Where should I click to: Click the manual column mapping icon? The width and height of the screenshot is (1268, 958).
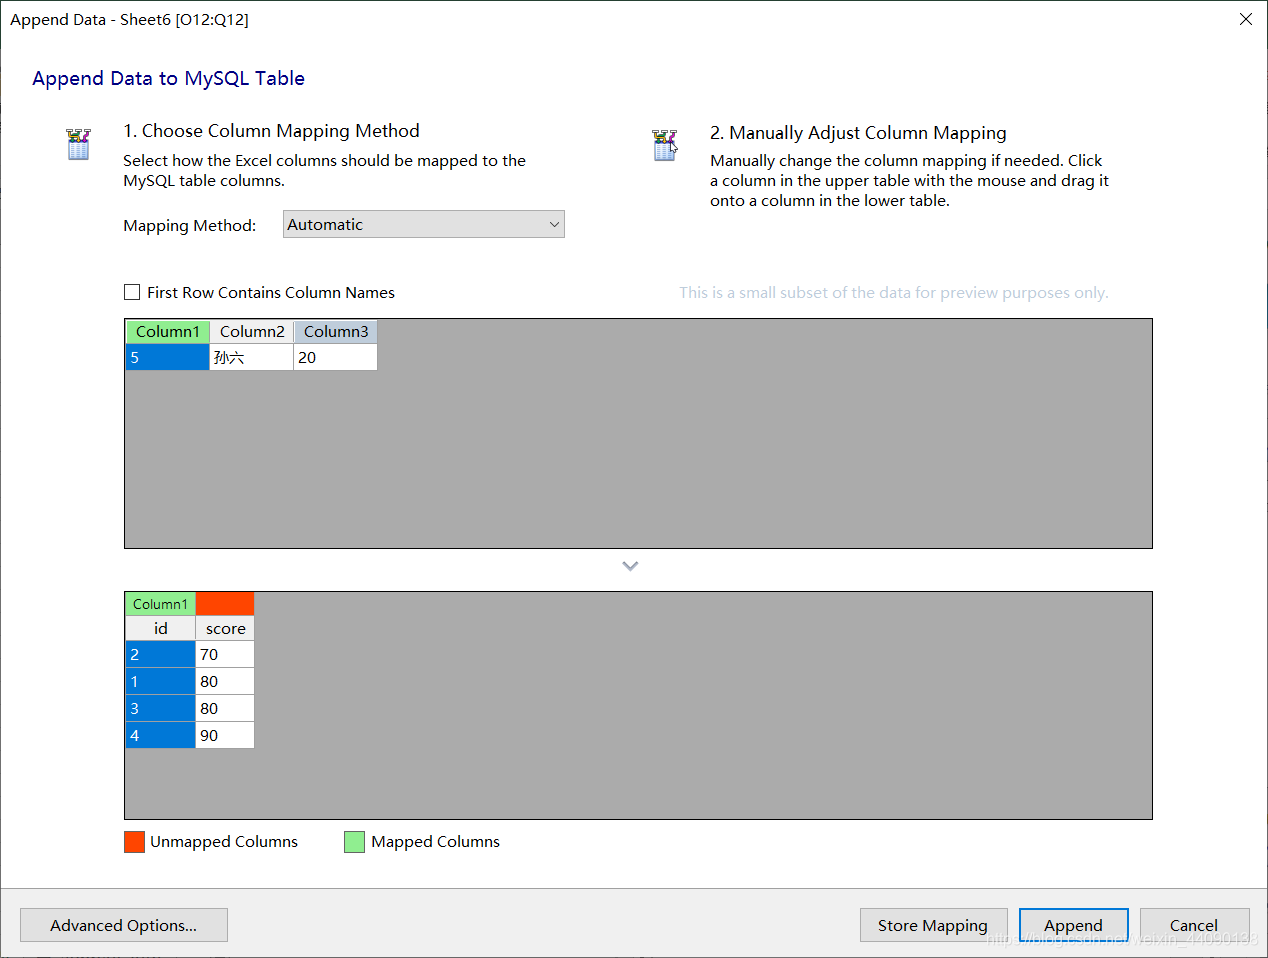pos(665,145)
